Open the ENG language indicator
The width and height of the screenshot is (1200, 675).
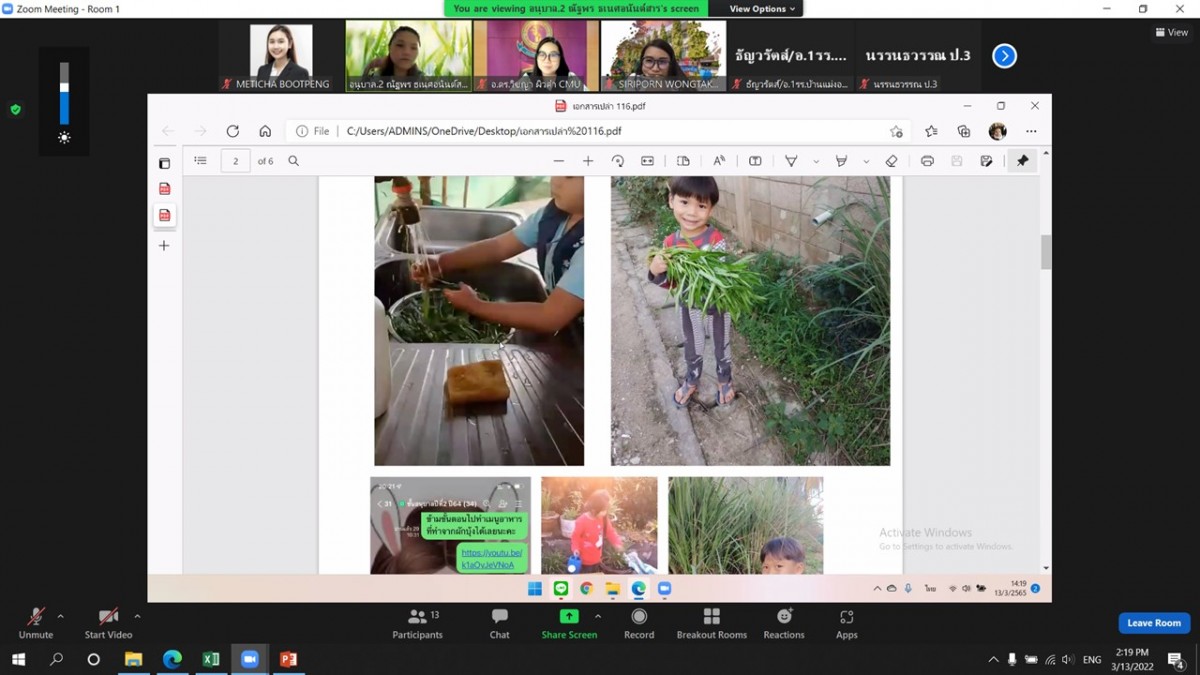click(1092, 660)
